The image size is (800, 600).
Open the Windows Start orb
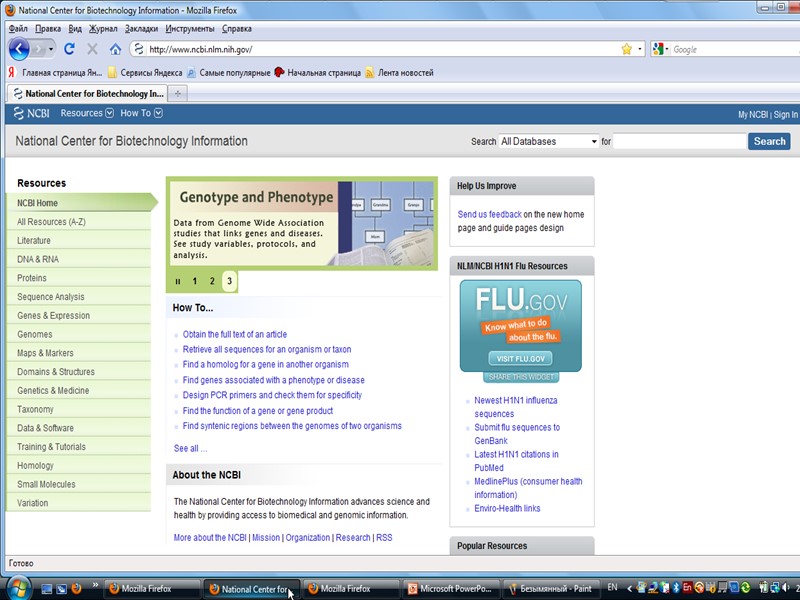[18, 588]
